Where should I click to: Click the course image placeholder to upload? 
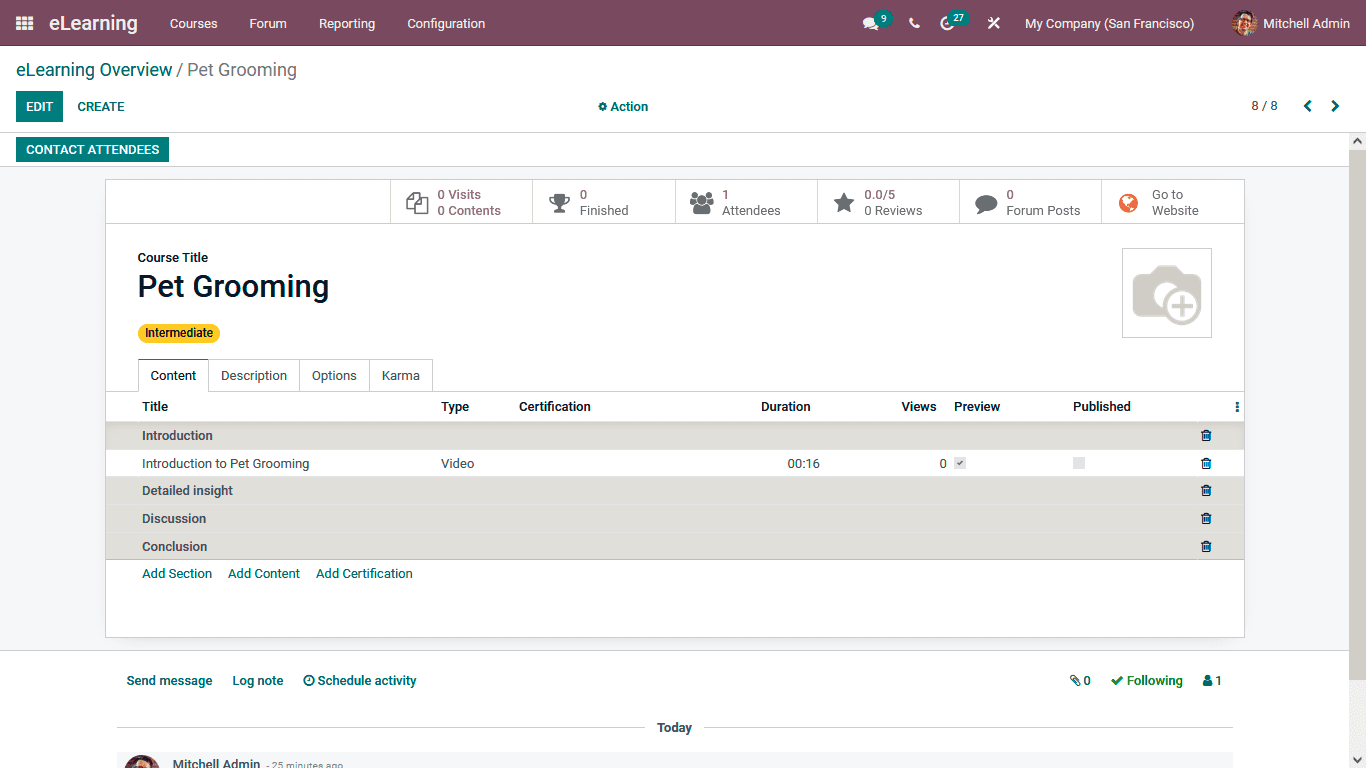pos(1166,292)
